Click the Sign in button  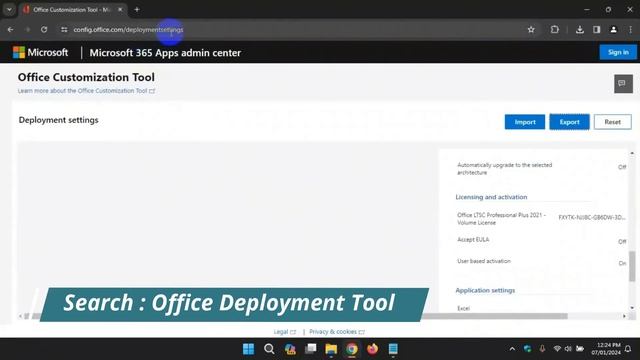[618, 52]
